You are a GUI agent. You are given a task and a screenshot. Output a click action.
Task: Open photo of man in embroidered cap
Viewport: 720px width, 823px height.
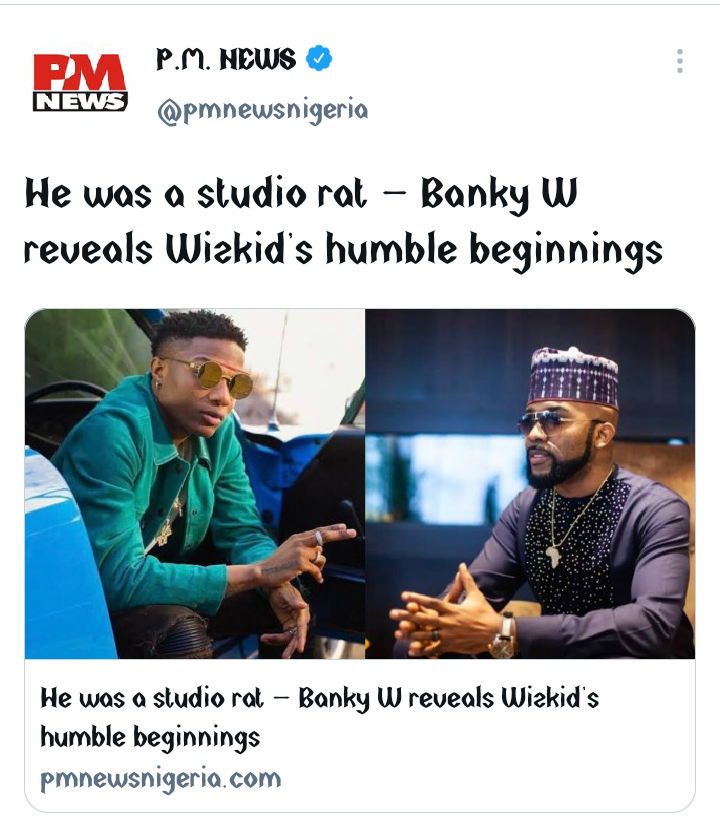pyautogui.click(x=530, y=483)
